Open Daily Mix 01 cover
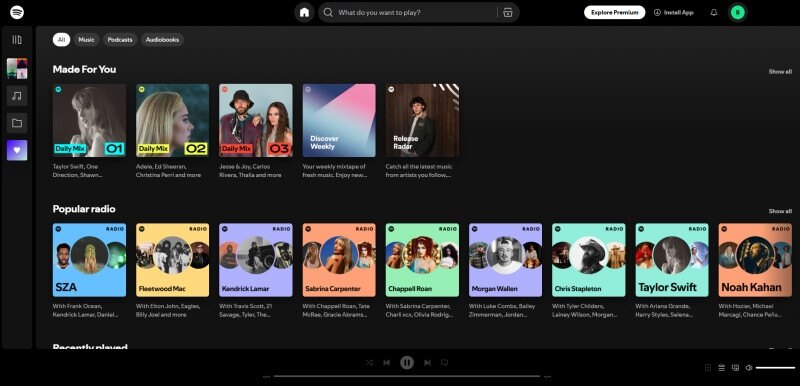The height and width of the screenshot is (386, 800). coord(89,120)
